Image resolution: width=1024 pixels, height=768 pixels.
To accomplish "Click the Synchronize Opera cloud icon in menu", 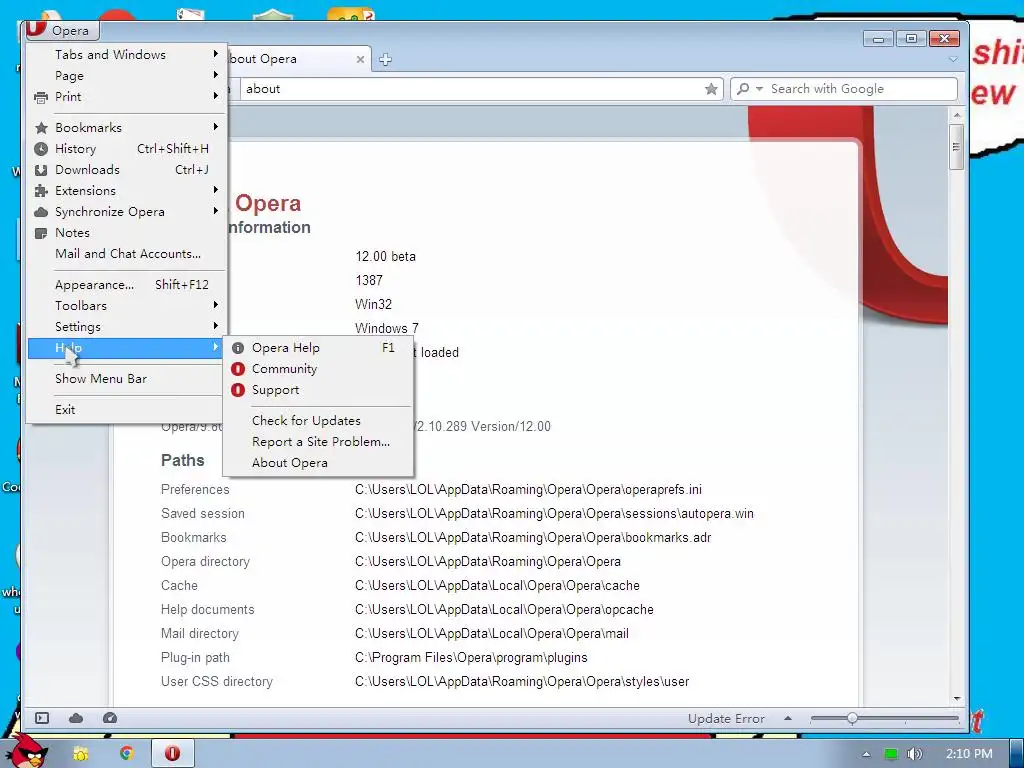I will click(41, 212).
